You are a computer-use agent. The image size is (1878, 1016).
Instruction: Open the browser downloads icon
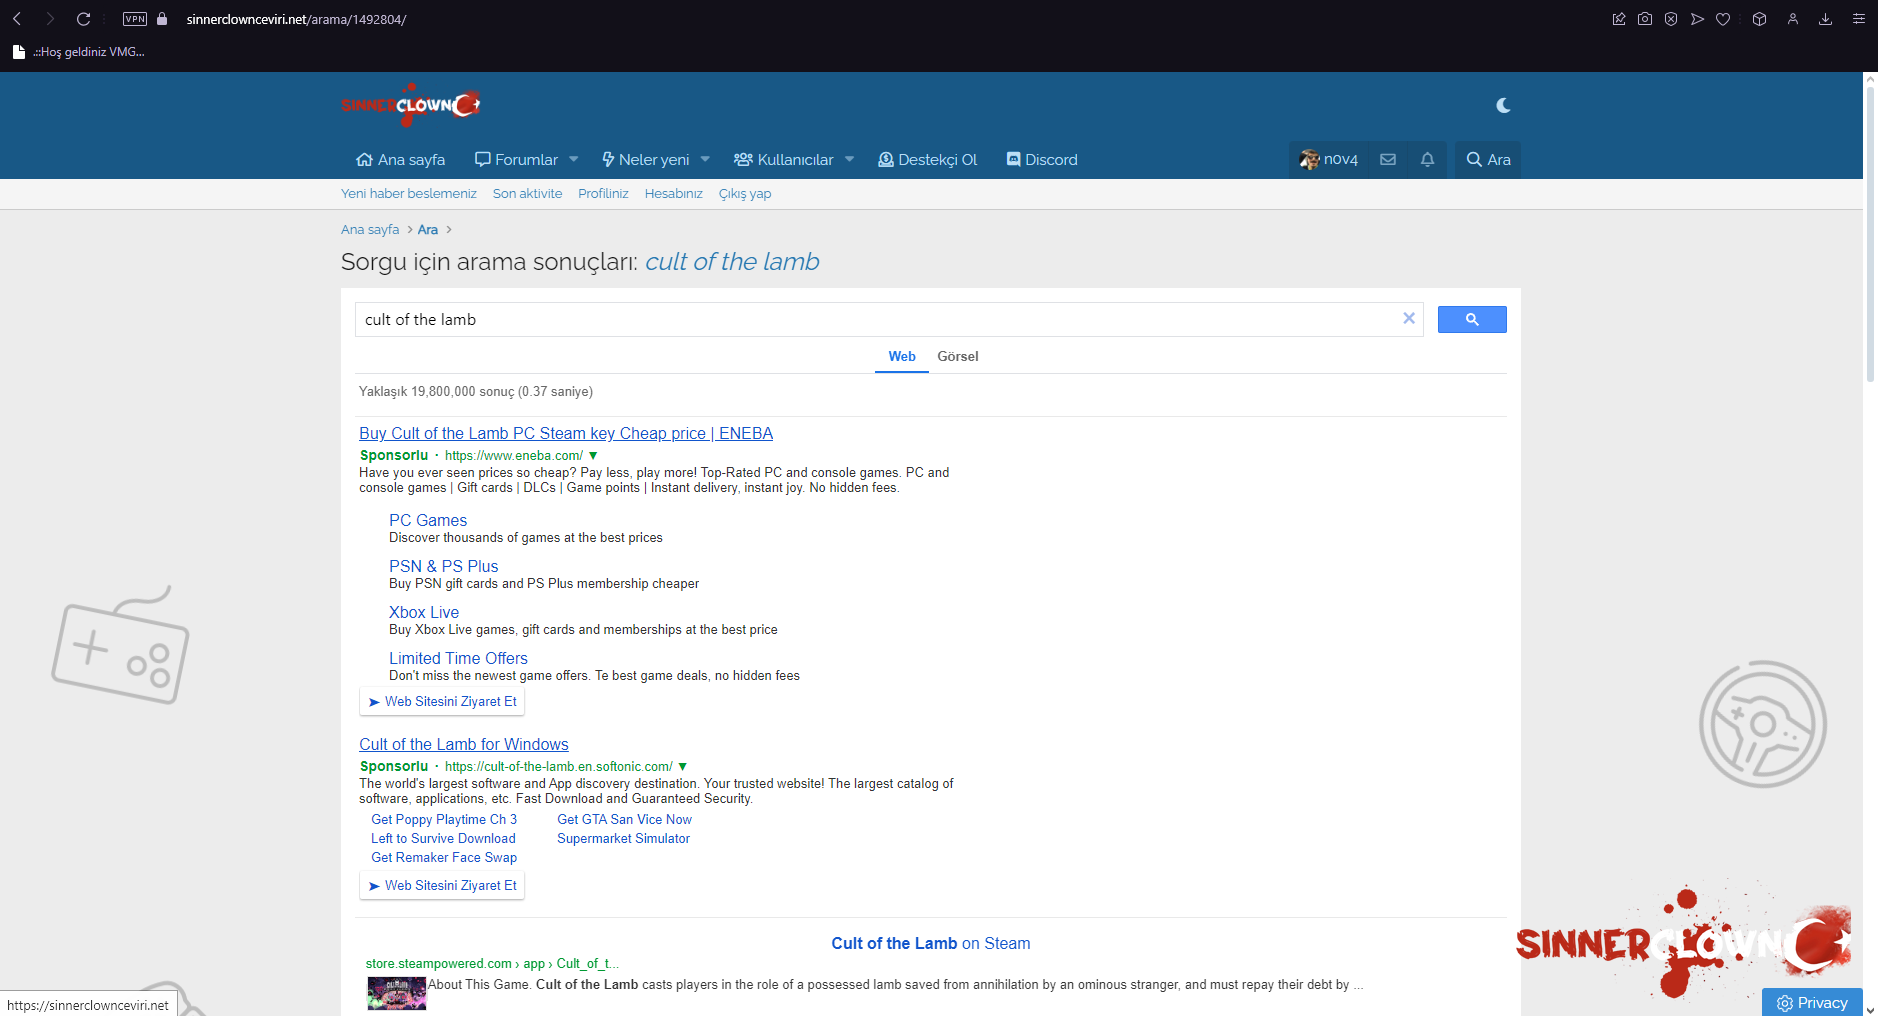[x=1825, y=19]
